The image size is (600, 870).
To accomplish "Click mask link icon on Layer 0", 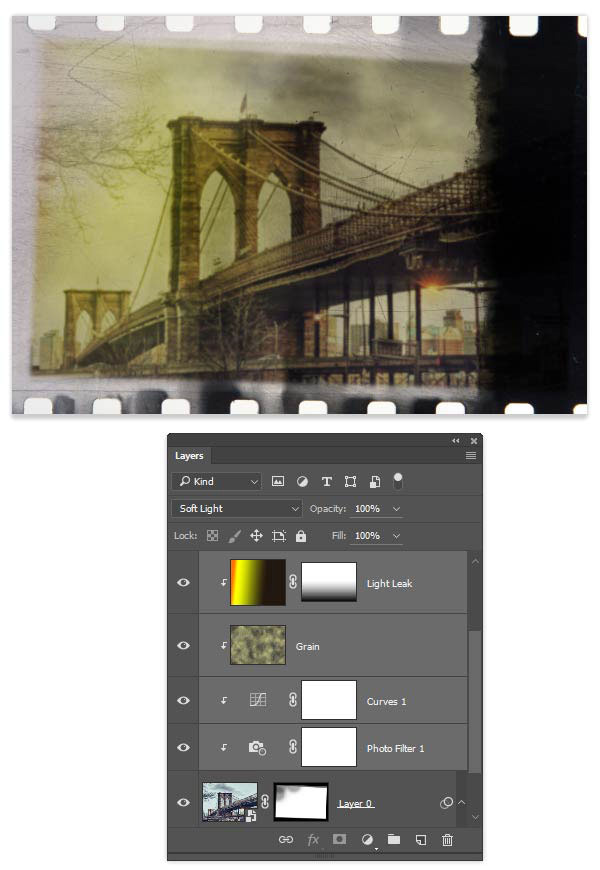I will click(x=265, y=802).
